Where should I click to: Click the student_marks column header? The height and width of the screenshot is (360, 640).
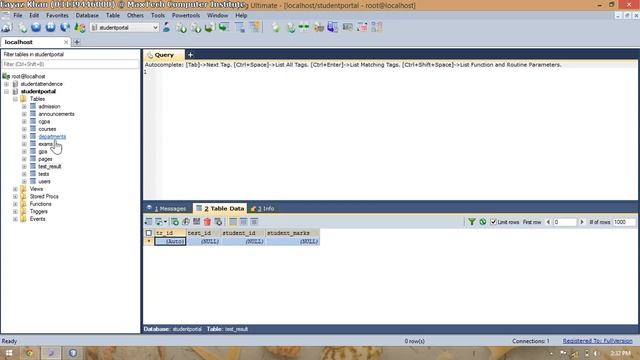(292, 233)
